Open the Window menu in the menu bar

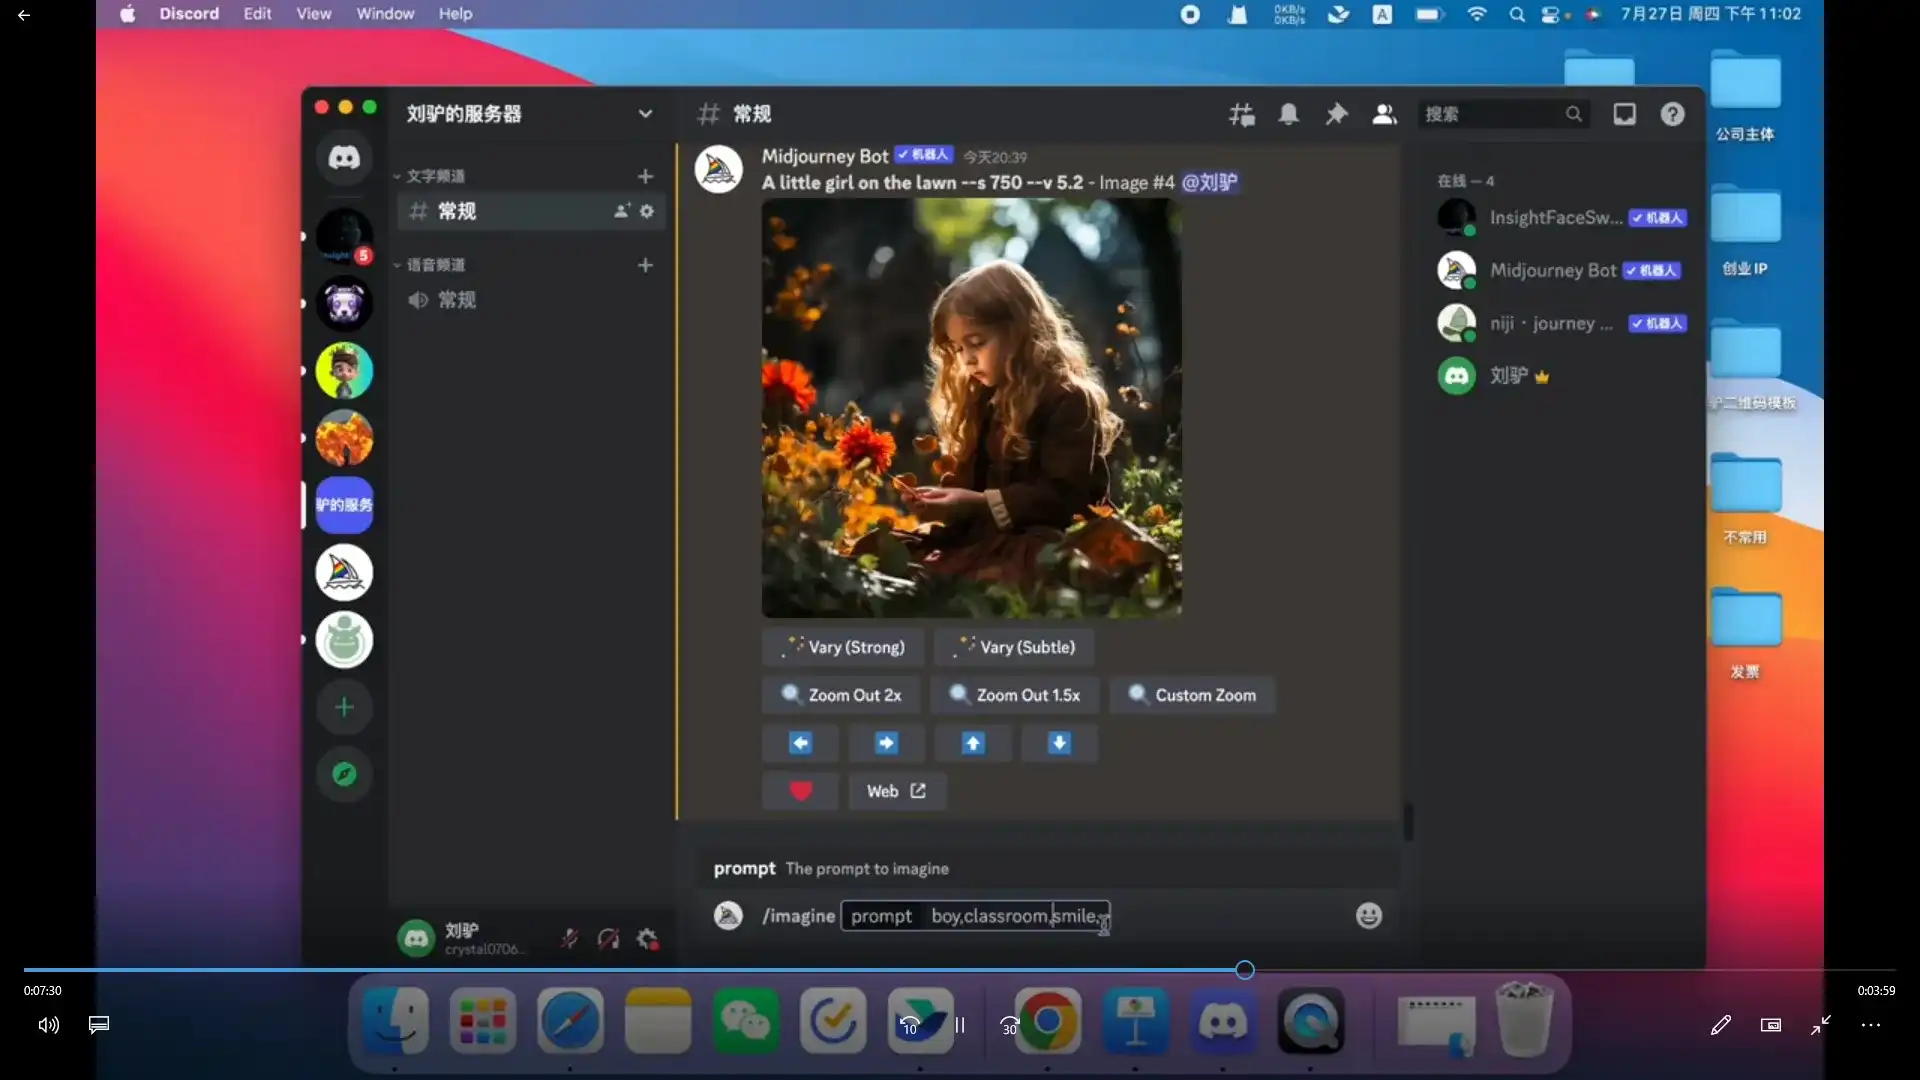pos(384,14)
